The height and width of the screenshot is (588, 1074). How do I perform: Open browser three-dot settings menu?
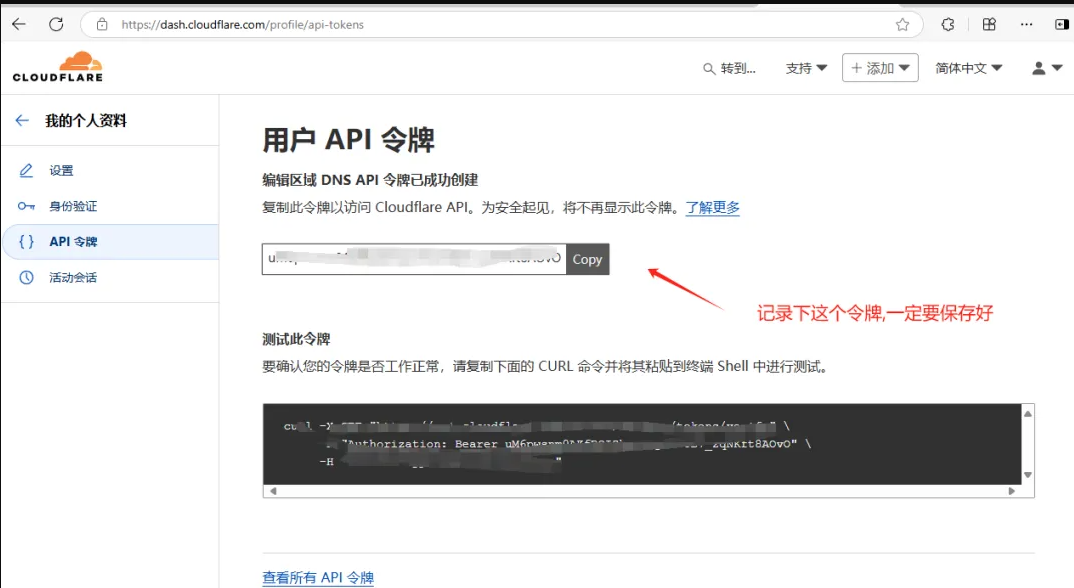coord(1026,25)
